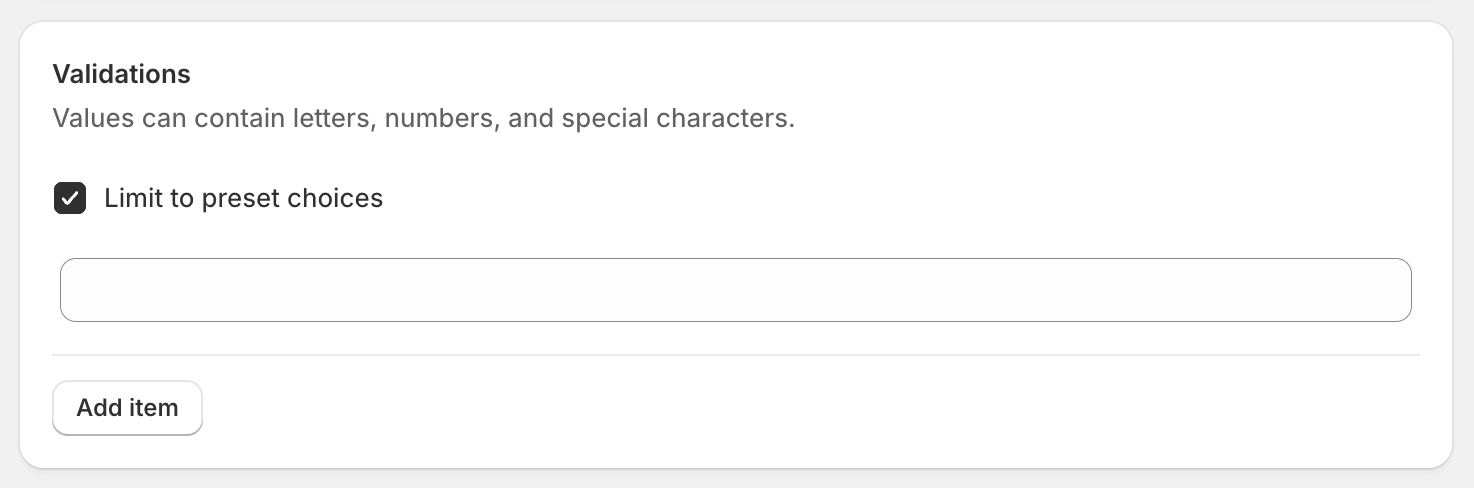Add another preset choice item
This screenshot has height=488, width=1474.
coord(127,408)
